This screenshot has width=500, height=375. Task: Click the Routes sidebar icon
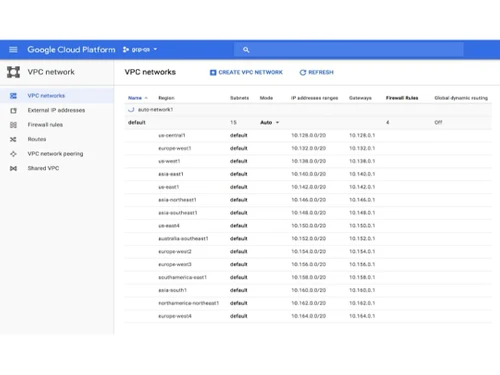pyautogui.click(x=13, y=139)
